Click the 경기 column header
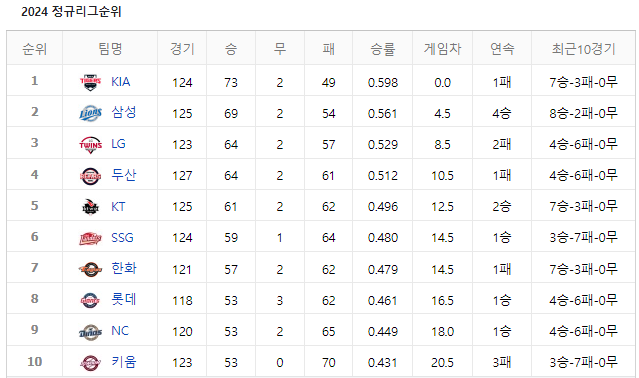Screen dimensions: 639x378 coord(182,49)
